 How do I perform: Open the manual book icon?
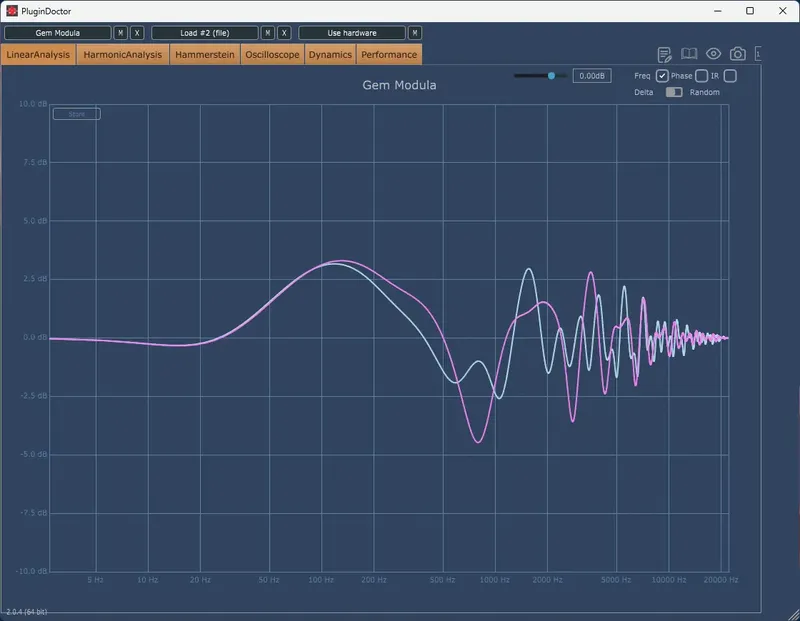[x=688, y=54]
